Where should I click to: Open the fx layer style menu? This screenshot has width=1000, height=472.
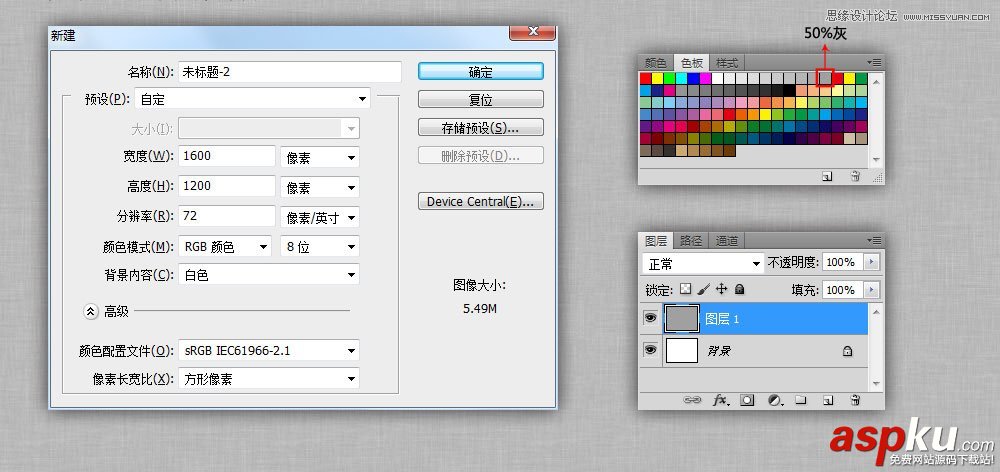(721, 400)
